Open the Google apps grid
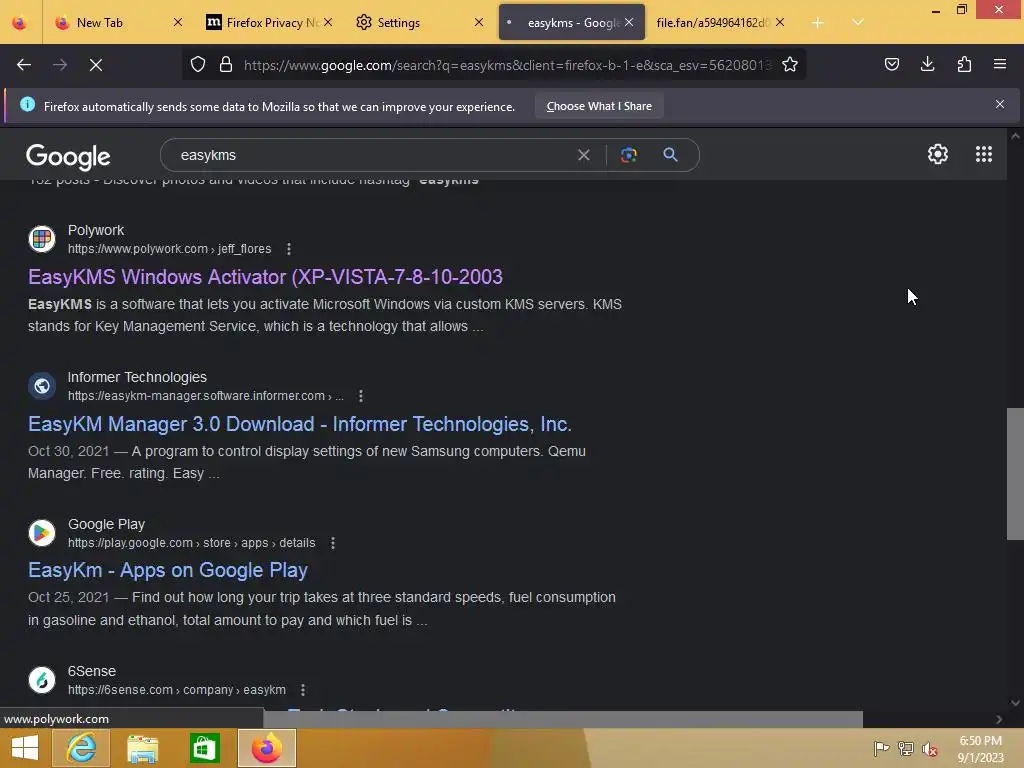The image size is (1024, 768). tap(984, 154)
